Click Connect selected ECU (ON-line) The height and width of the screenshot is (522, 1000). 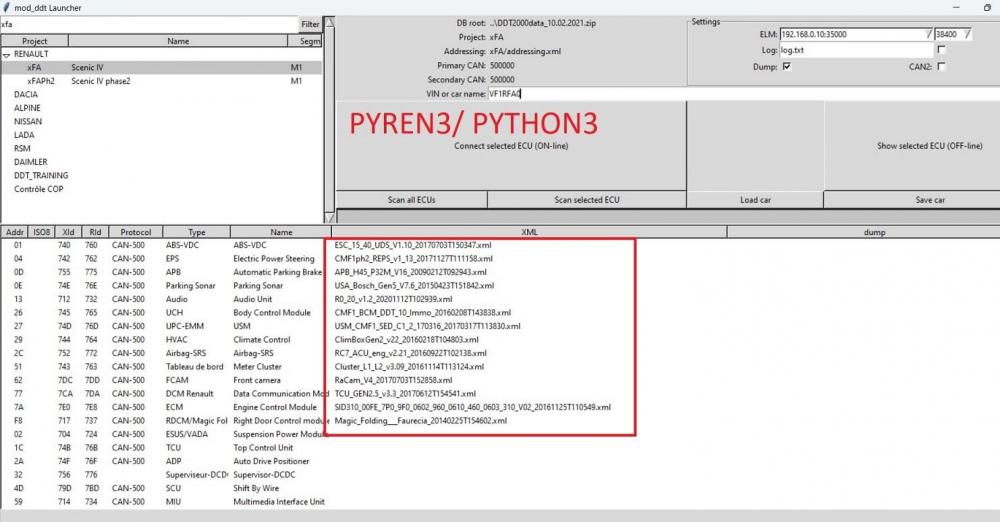[x=511, y=145]
